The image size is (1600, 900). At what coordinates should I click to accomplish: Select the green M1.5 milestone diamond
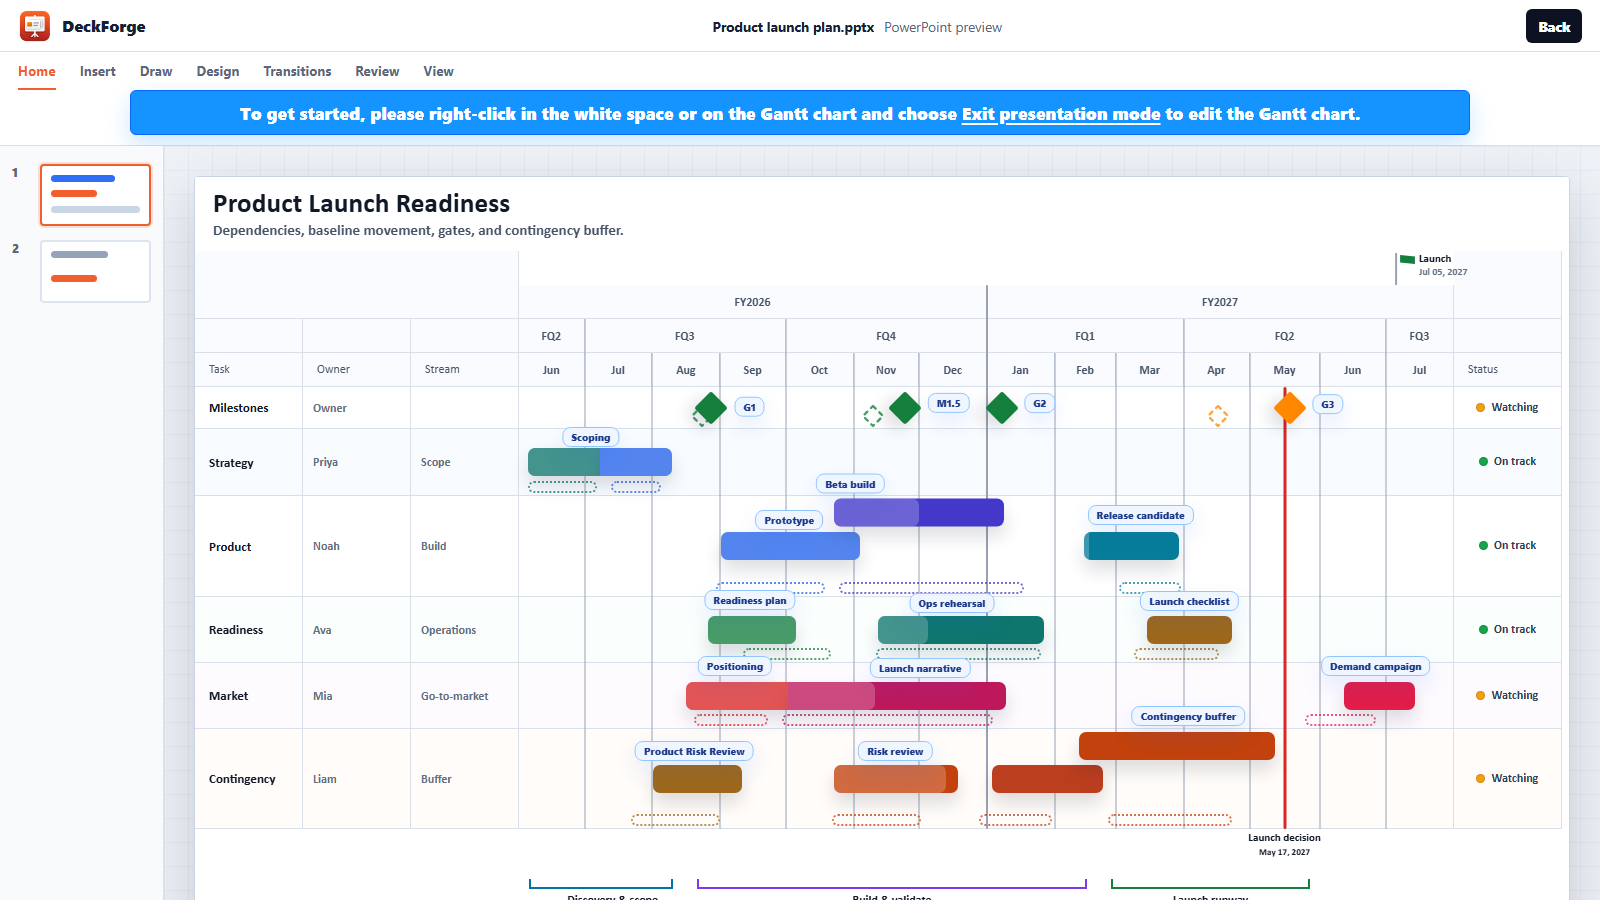(905, 408)
